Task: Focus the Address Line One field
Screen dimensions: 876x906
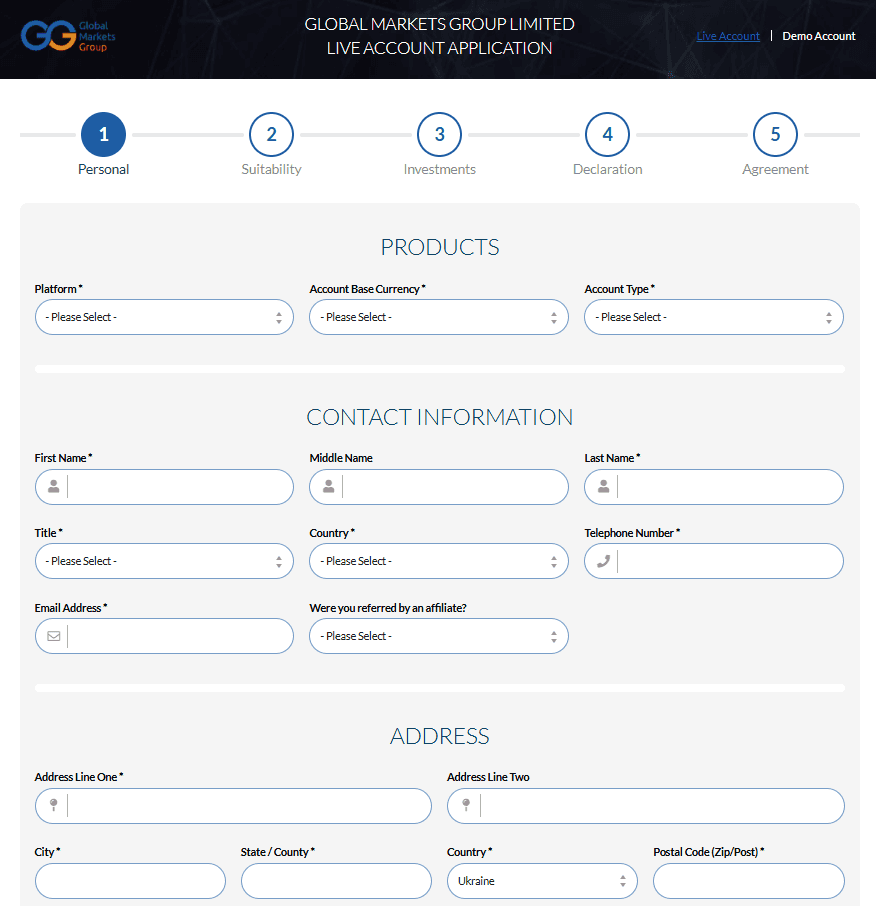Action: pos(233,805)
